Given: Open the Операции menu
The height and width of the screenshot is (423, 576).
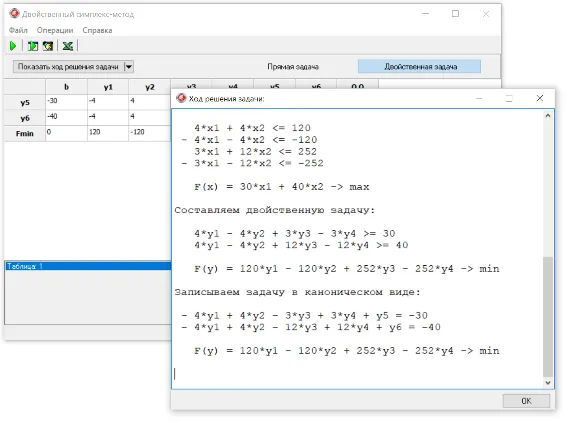Looking at the screenshot, I should click(55, 30).
